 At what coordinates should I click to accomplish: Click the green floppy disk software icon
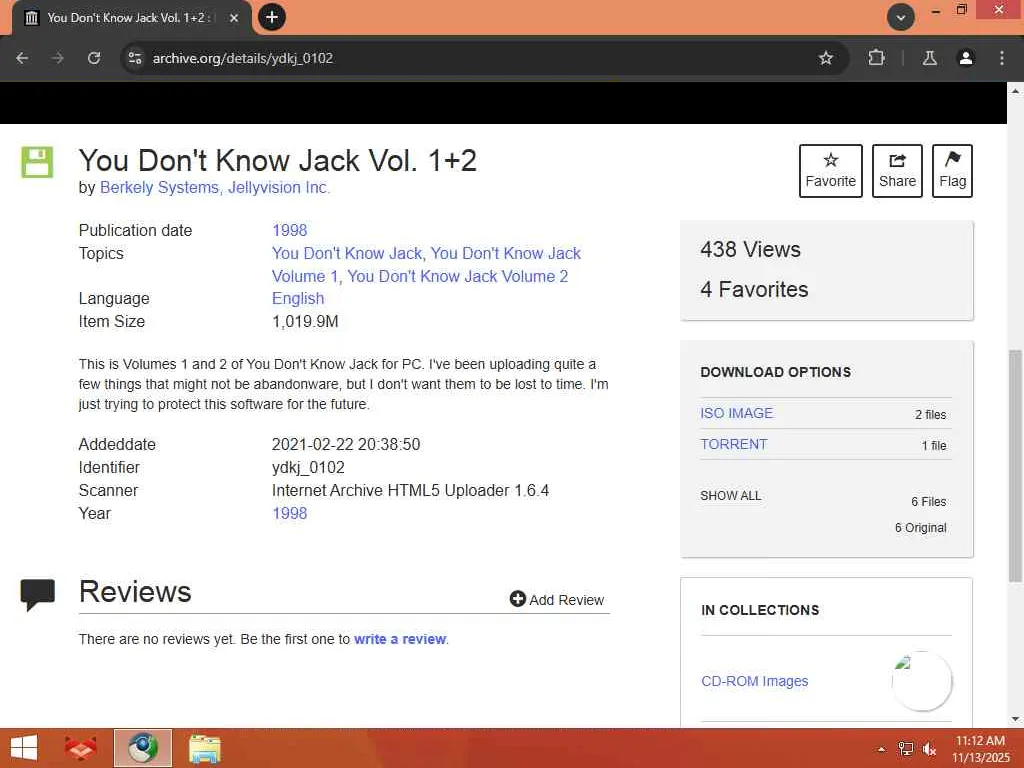37,162
